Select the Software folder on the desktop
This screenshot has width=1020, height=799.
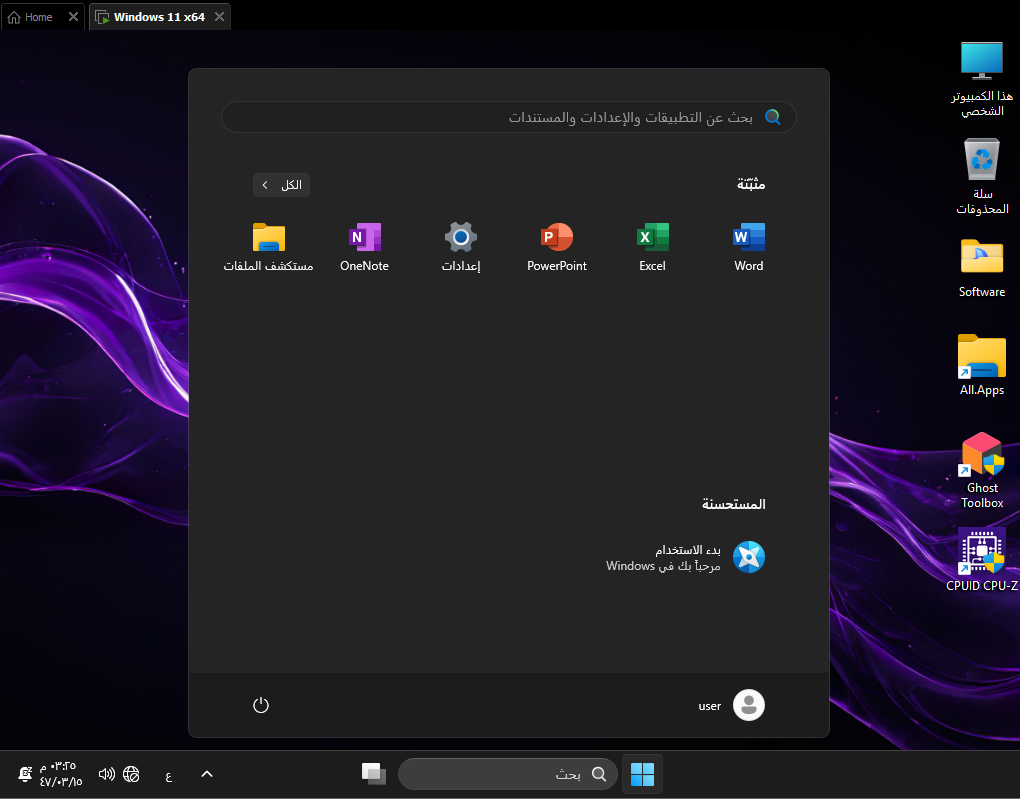click(982, 268)
